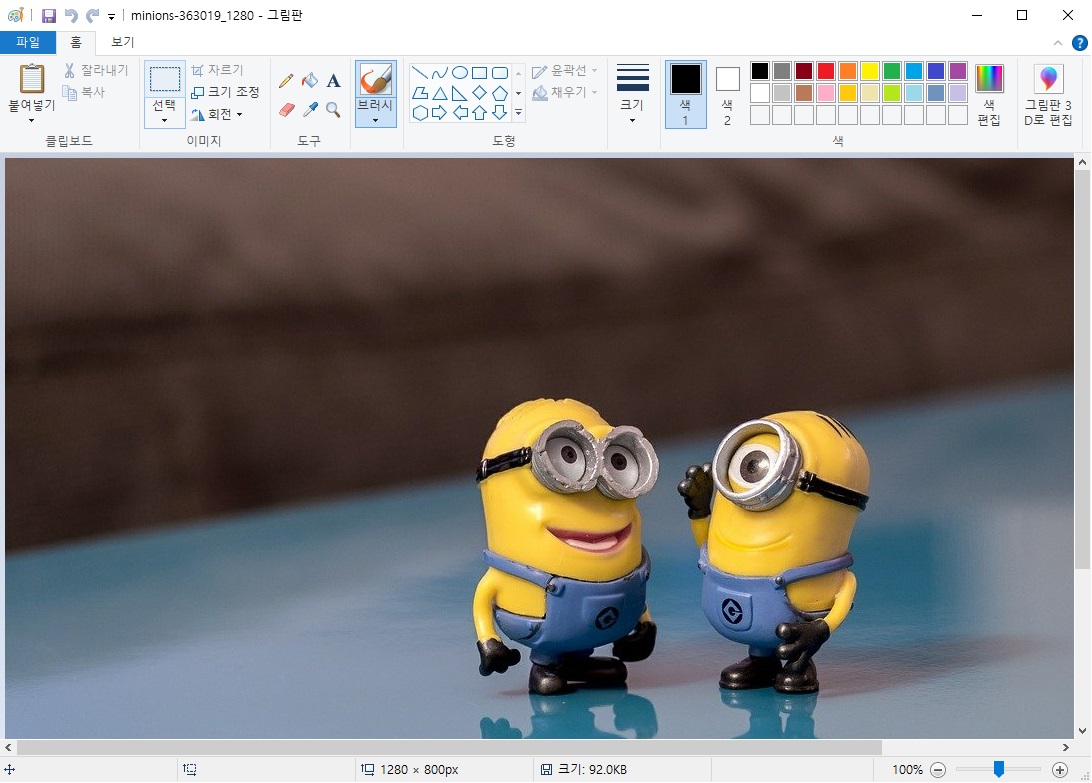Open the Size (크기) line thickness dropdown
Image resolution: width=1092 pixels, height=783 pixels.
tap(632, 95)
